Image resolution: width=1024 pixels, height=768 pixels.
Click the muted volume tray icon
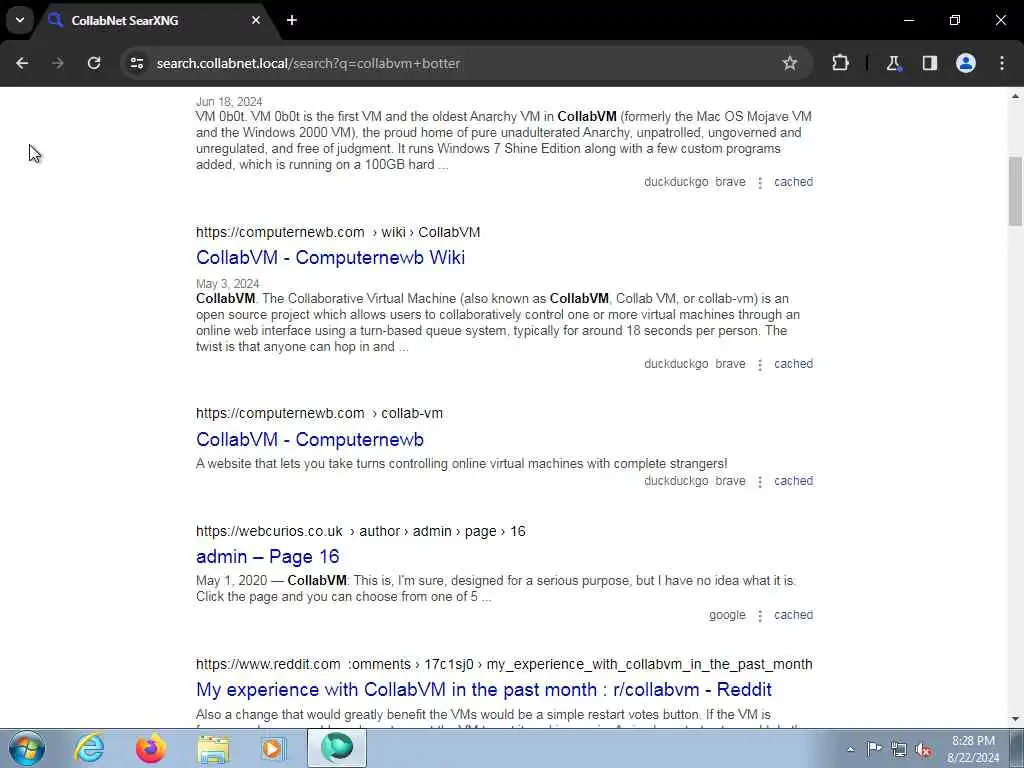(x=923, y=749)
